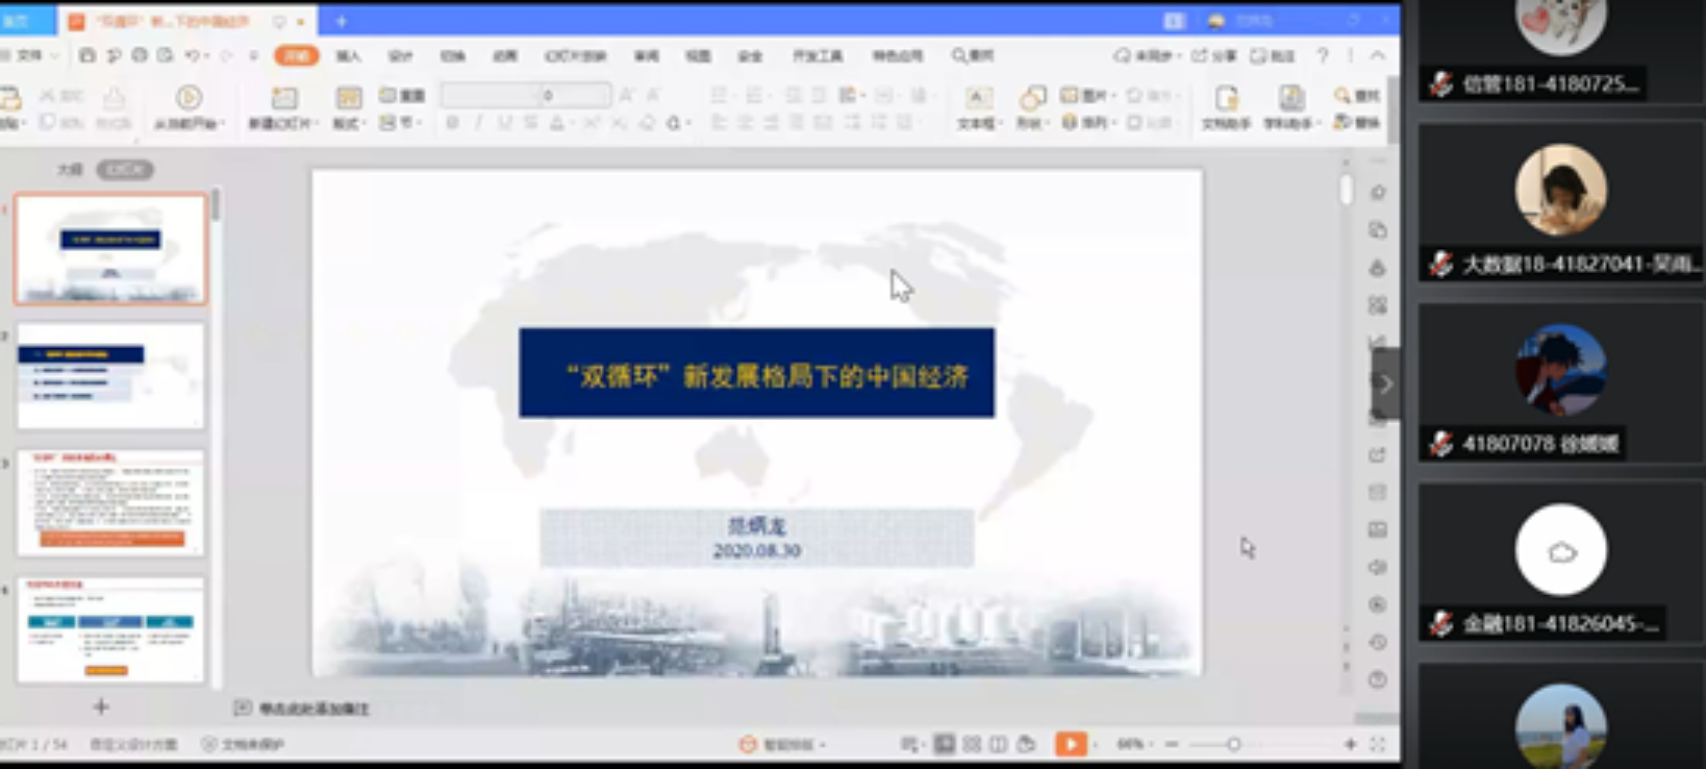
Task: Click the add notes text below slide
Action: pyautogui.click(x=314, y=708)
